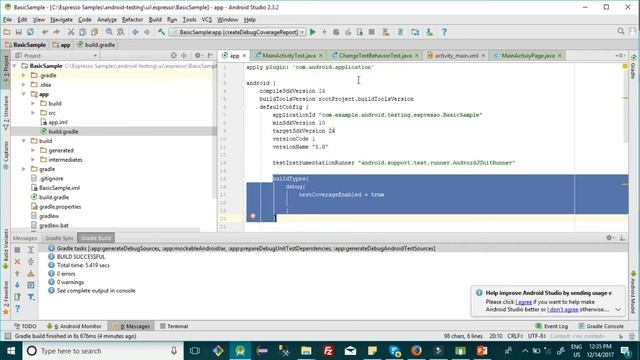Open FileZilla from the taskbar
Screen dimensions: 640x360
[328, 351]
